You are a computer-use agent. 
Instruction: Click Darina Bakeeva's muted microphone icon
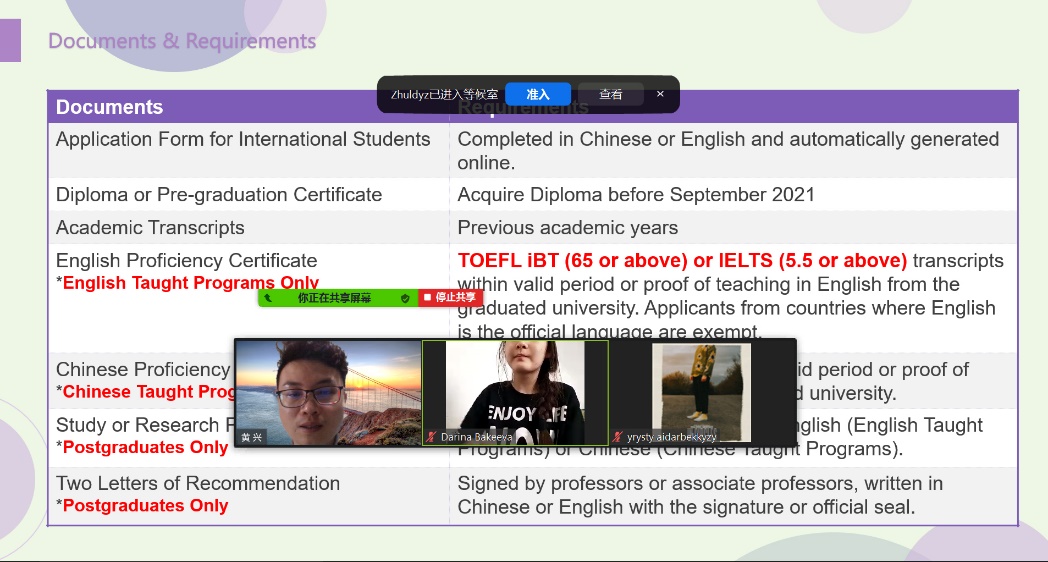pos(432,437)
